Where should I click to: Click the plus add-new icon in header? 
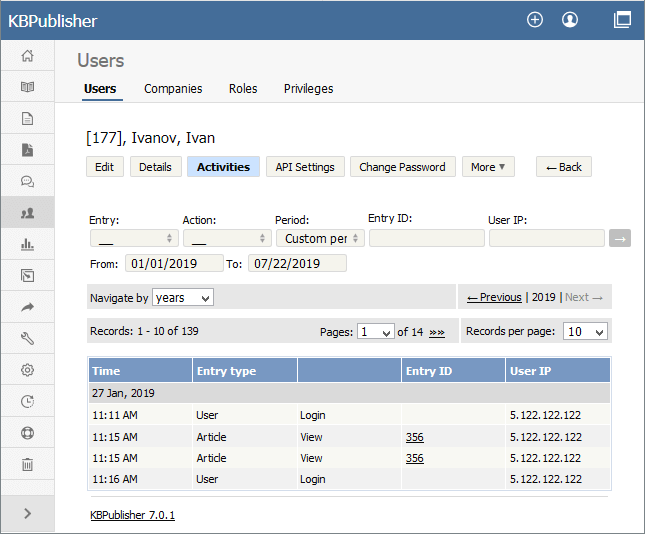(x=535, y=20)
